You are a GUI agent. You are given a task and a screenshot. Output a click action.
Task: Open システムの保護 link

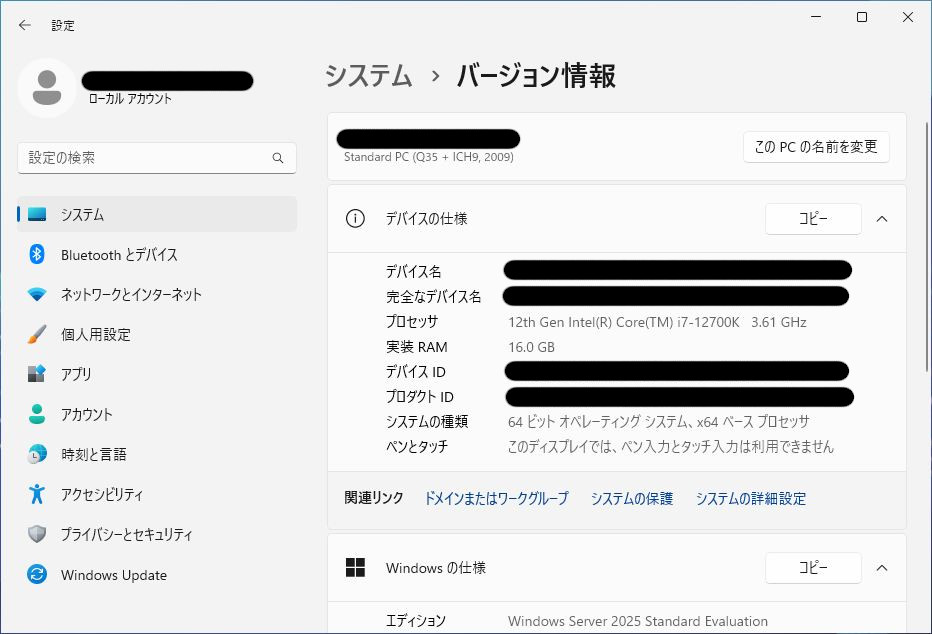click(632, 498)
